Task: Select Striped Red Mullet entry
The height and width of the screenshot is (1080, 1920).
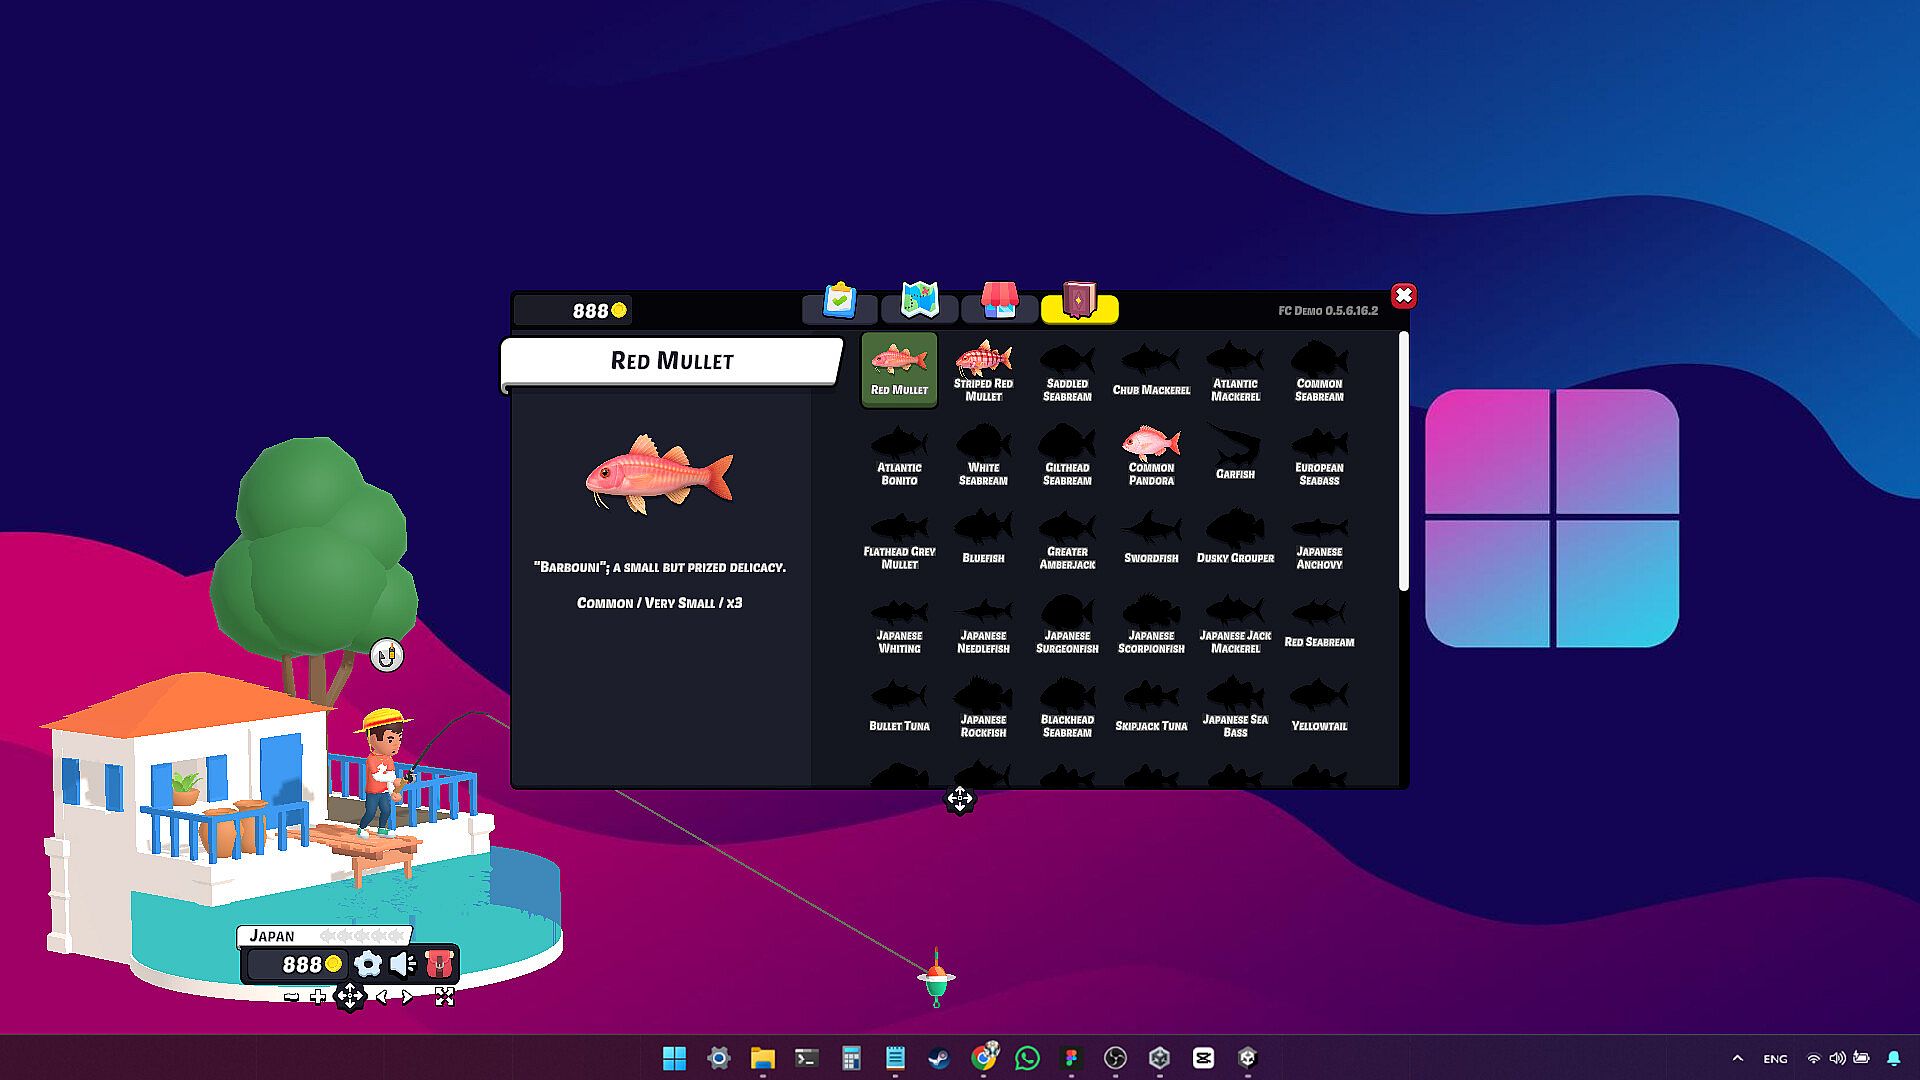Action: 983,371
